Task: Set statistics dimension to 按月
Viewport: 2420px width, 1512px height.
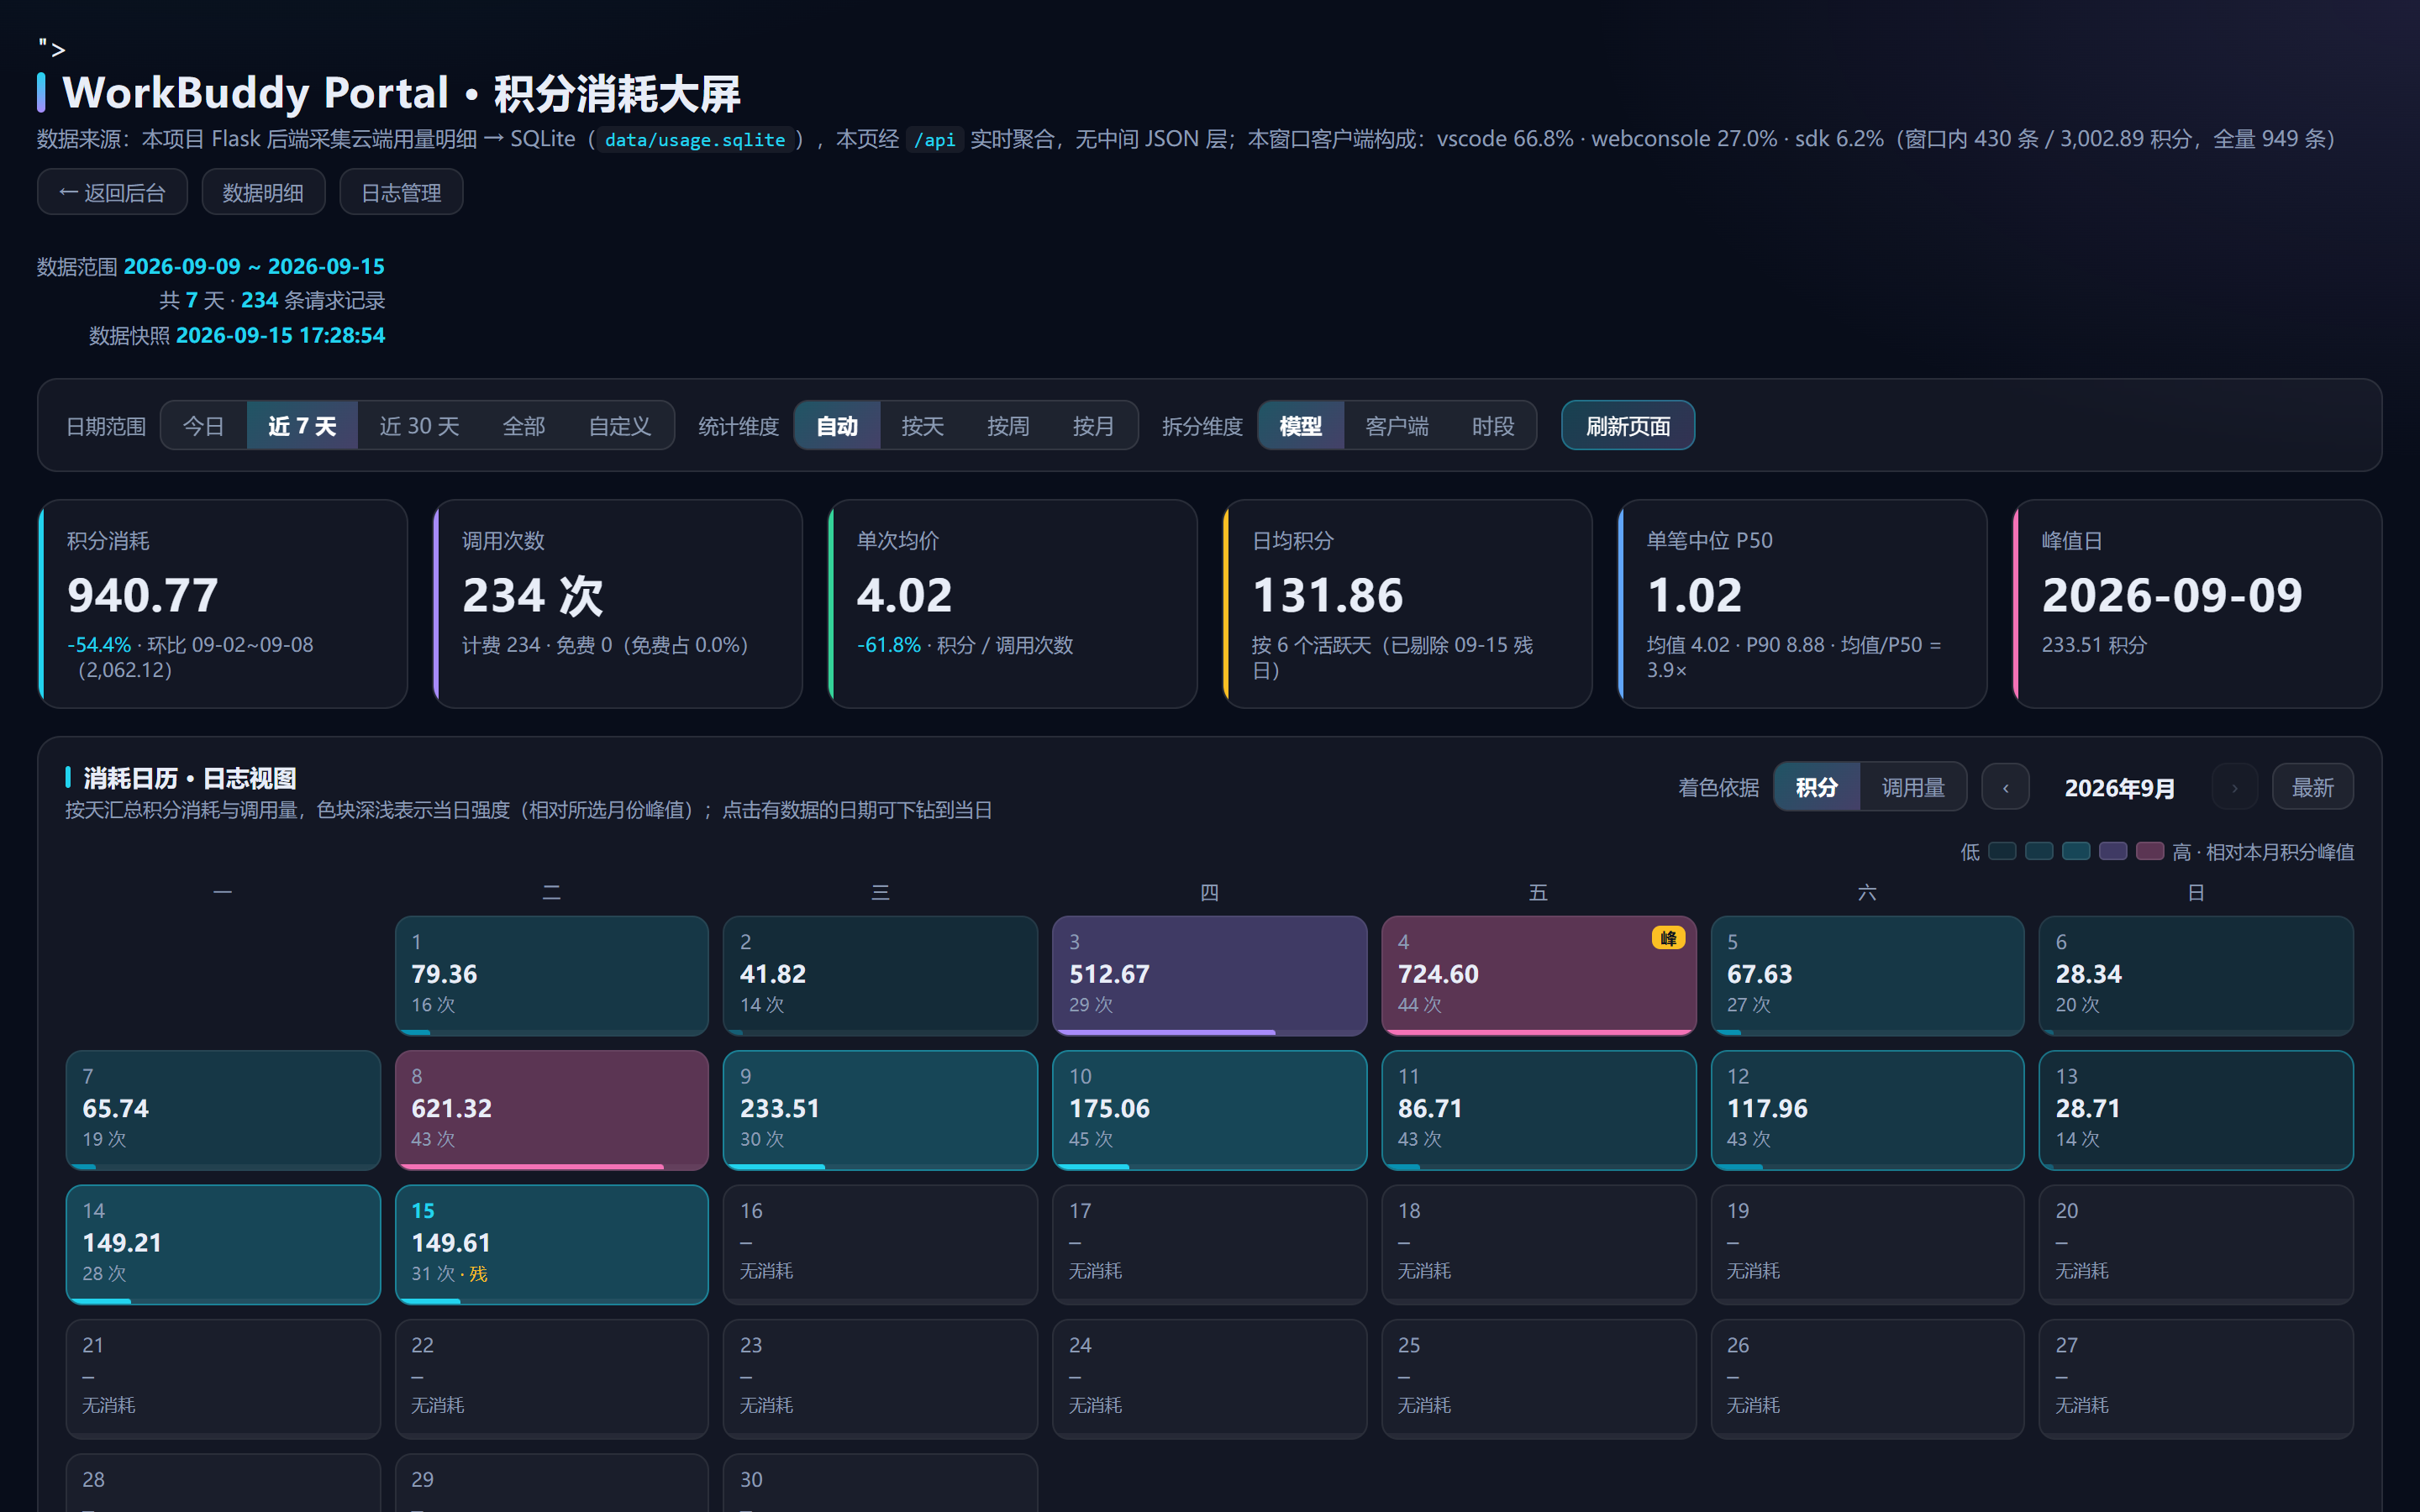Action: click(x=1093, y=426)
